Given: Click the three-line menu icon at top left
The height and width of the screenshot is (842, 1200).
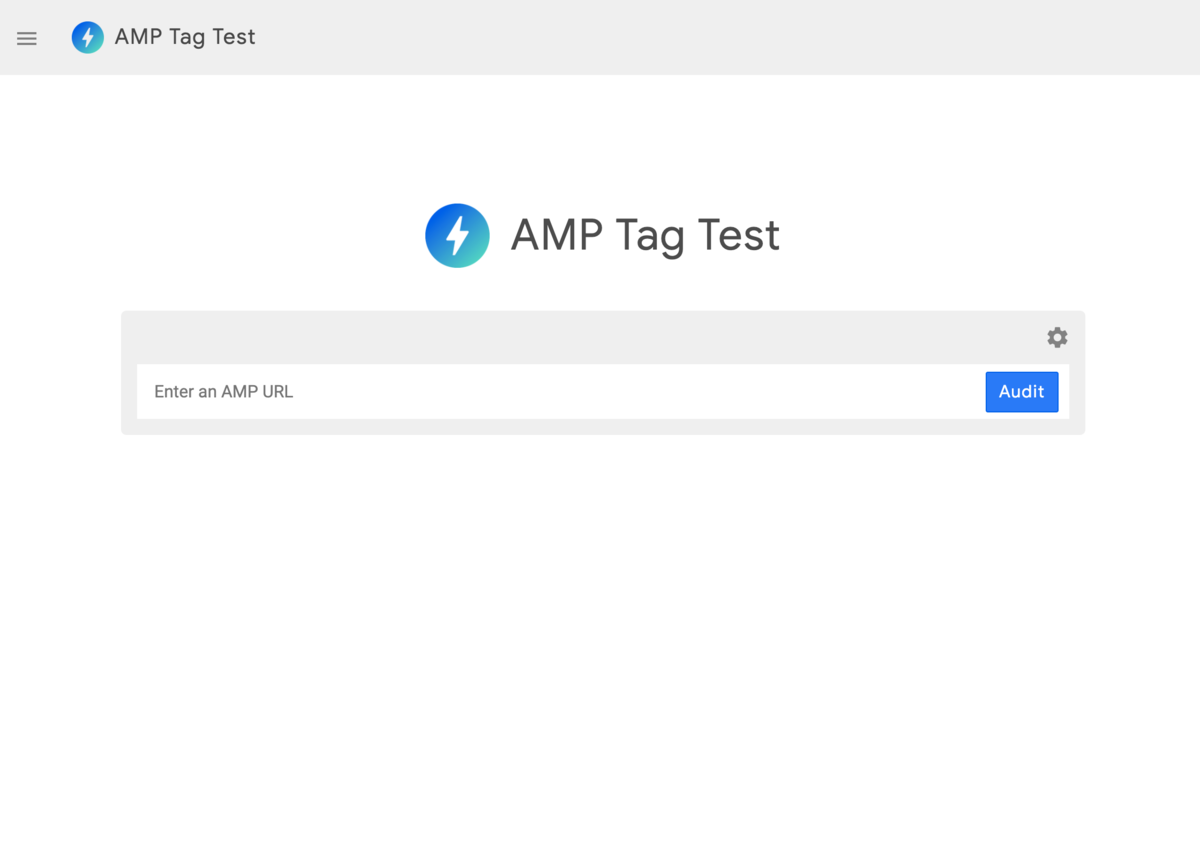Looking at the screenshot, I should coord(27,38).
